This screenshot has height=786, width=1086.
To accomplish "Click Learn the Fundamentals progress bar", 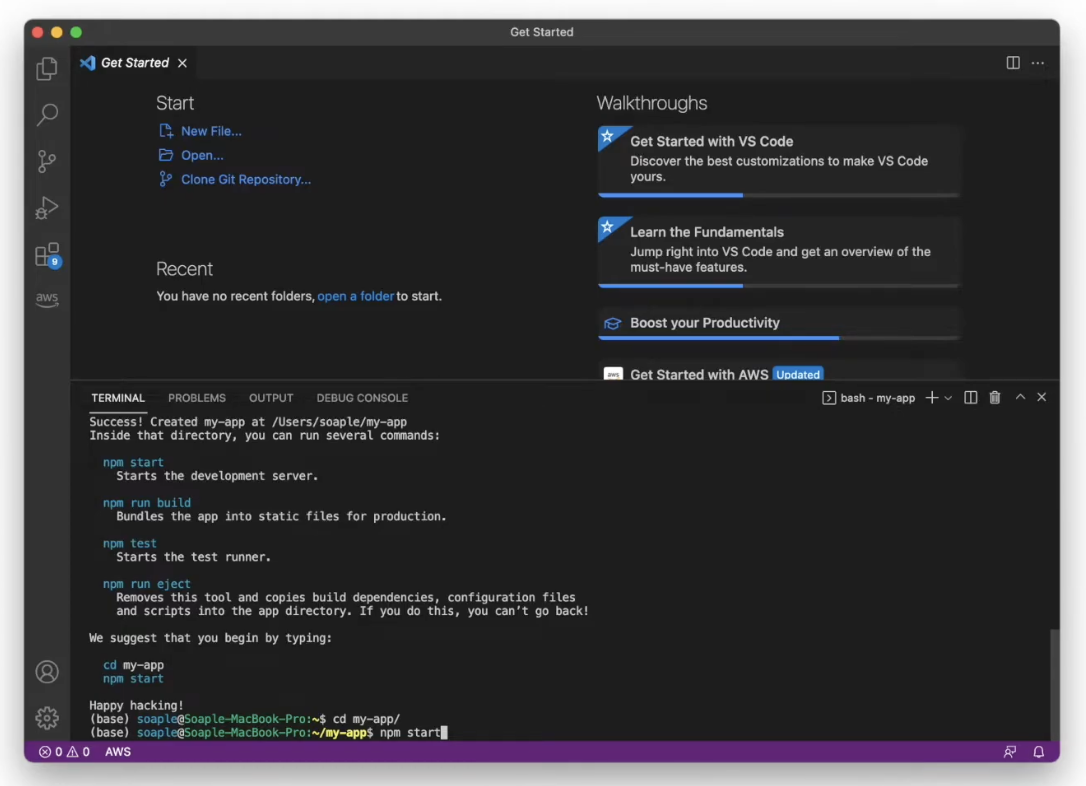I will click(x=779, y=285).
